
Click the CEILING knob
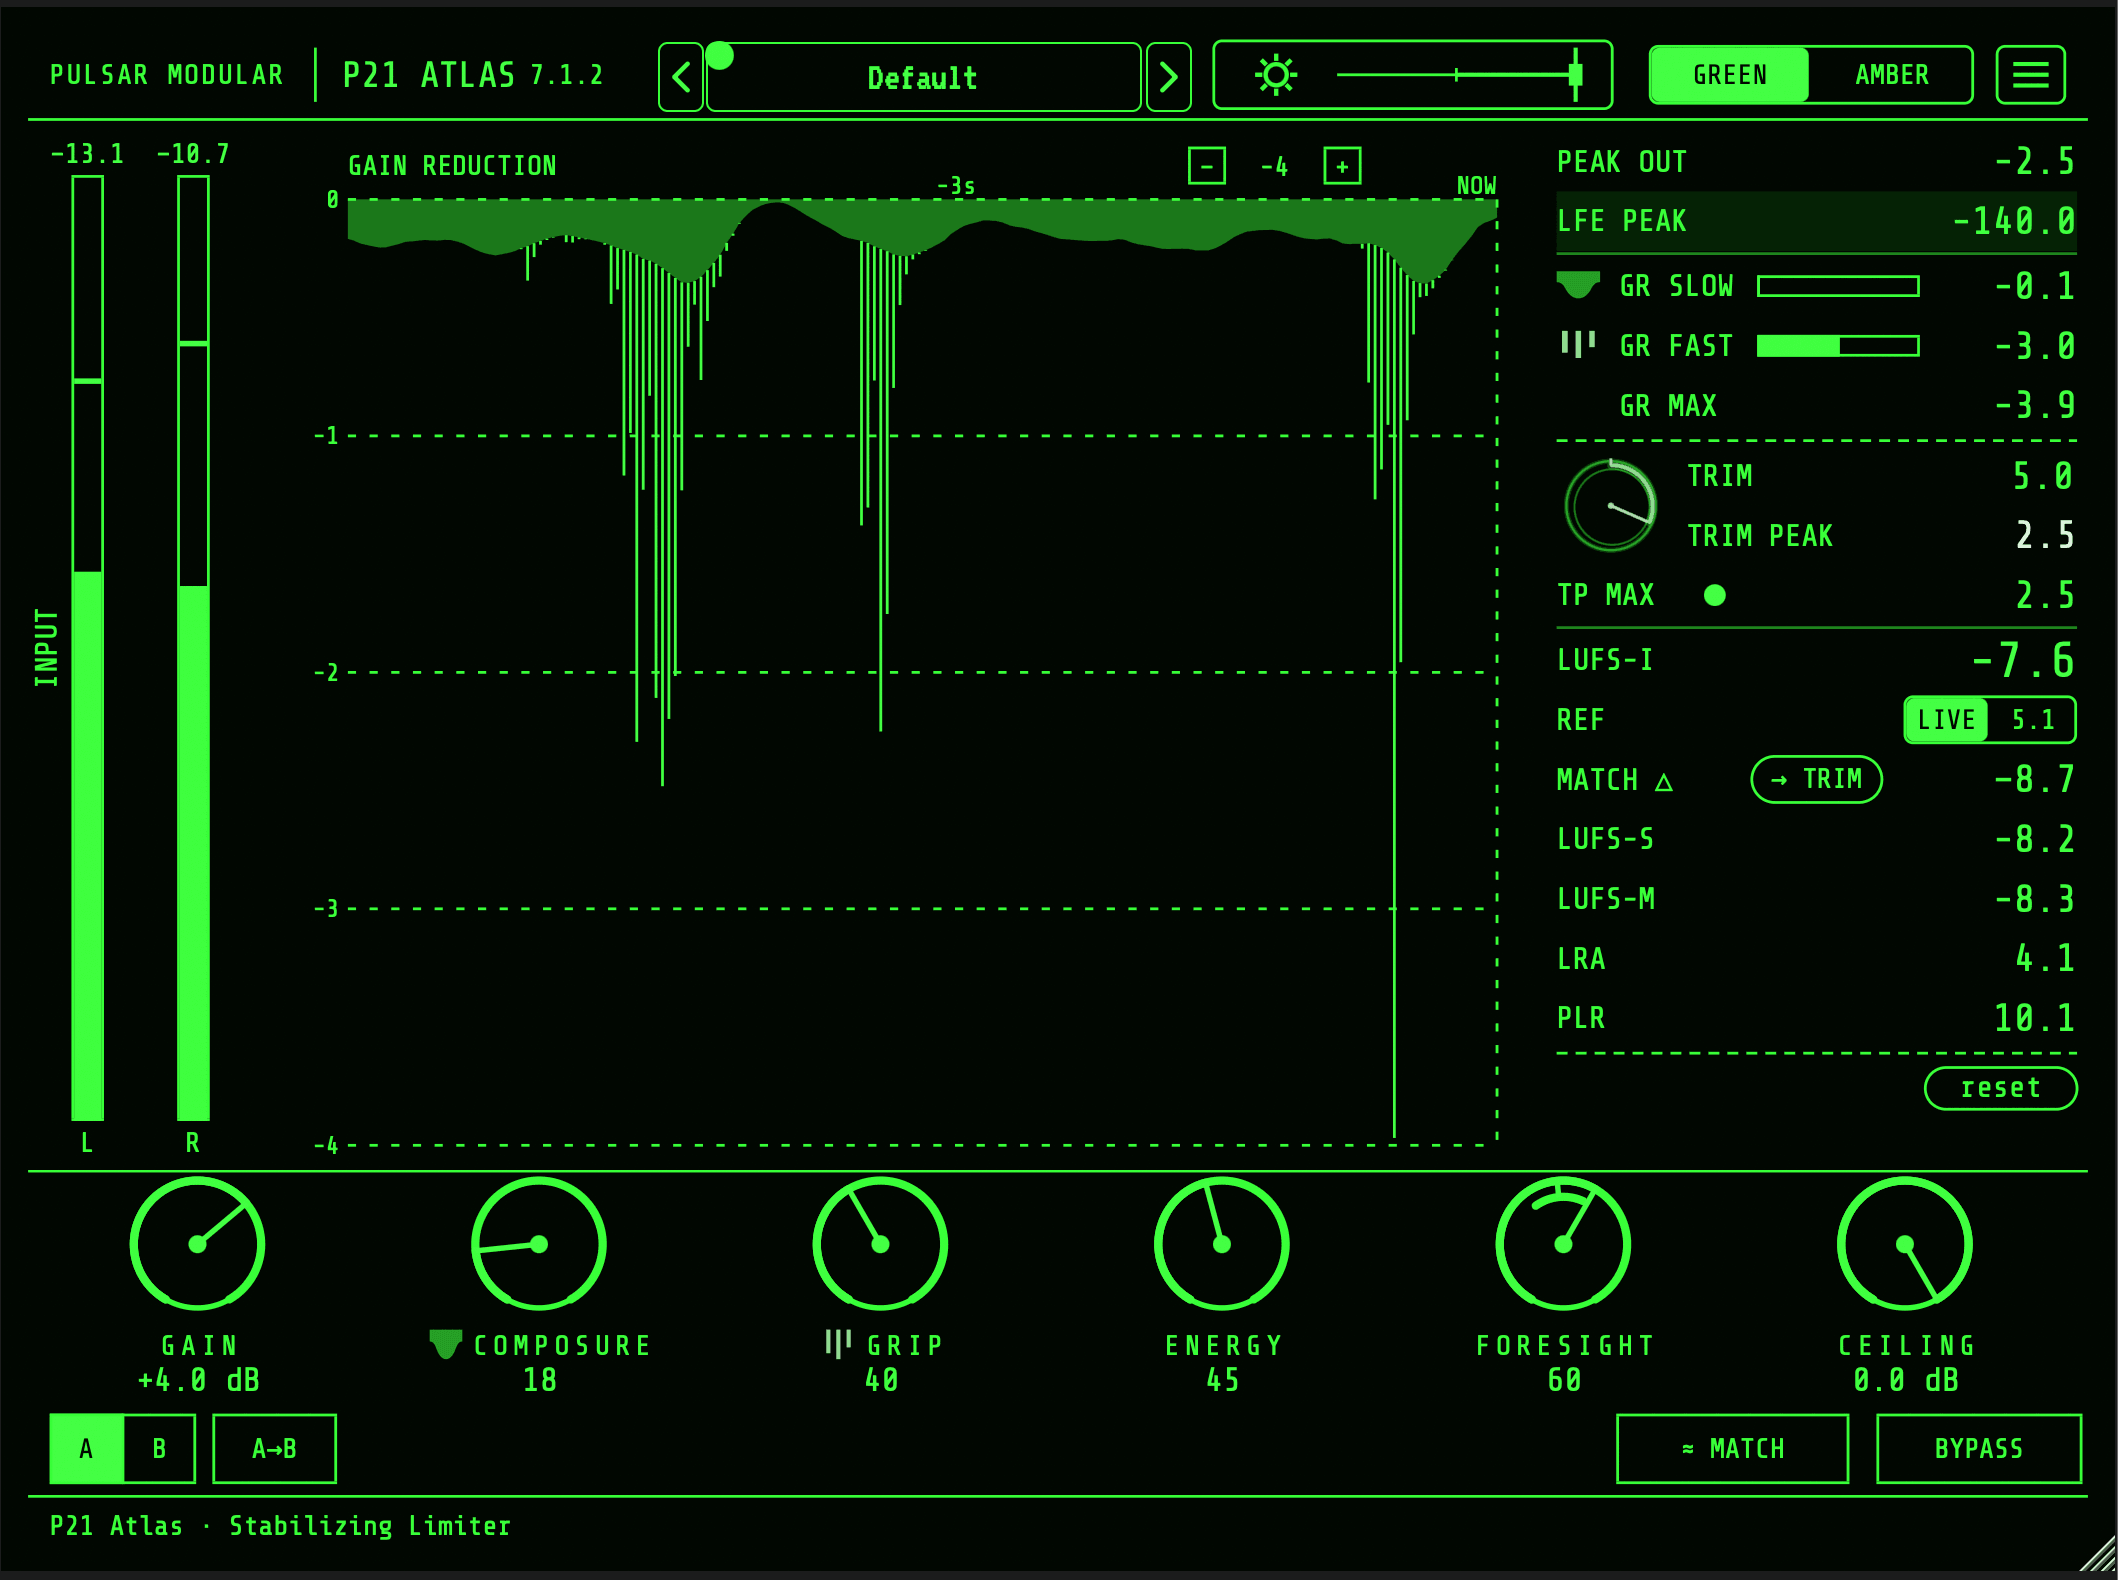[x=1905, y=1244]
